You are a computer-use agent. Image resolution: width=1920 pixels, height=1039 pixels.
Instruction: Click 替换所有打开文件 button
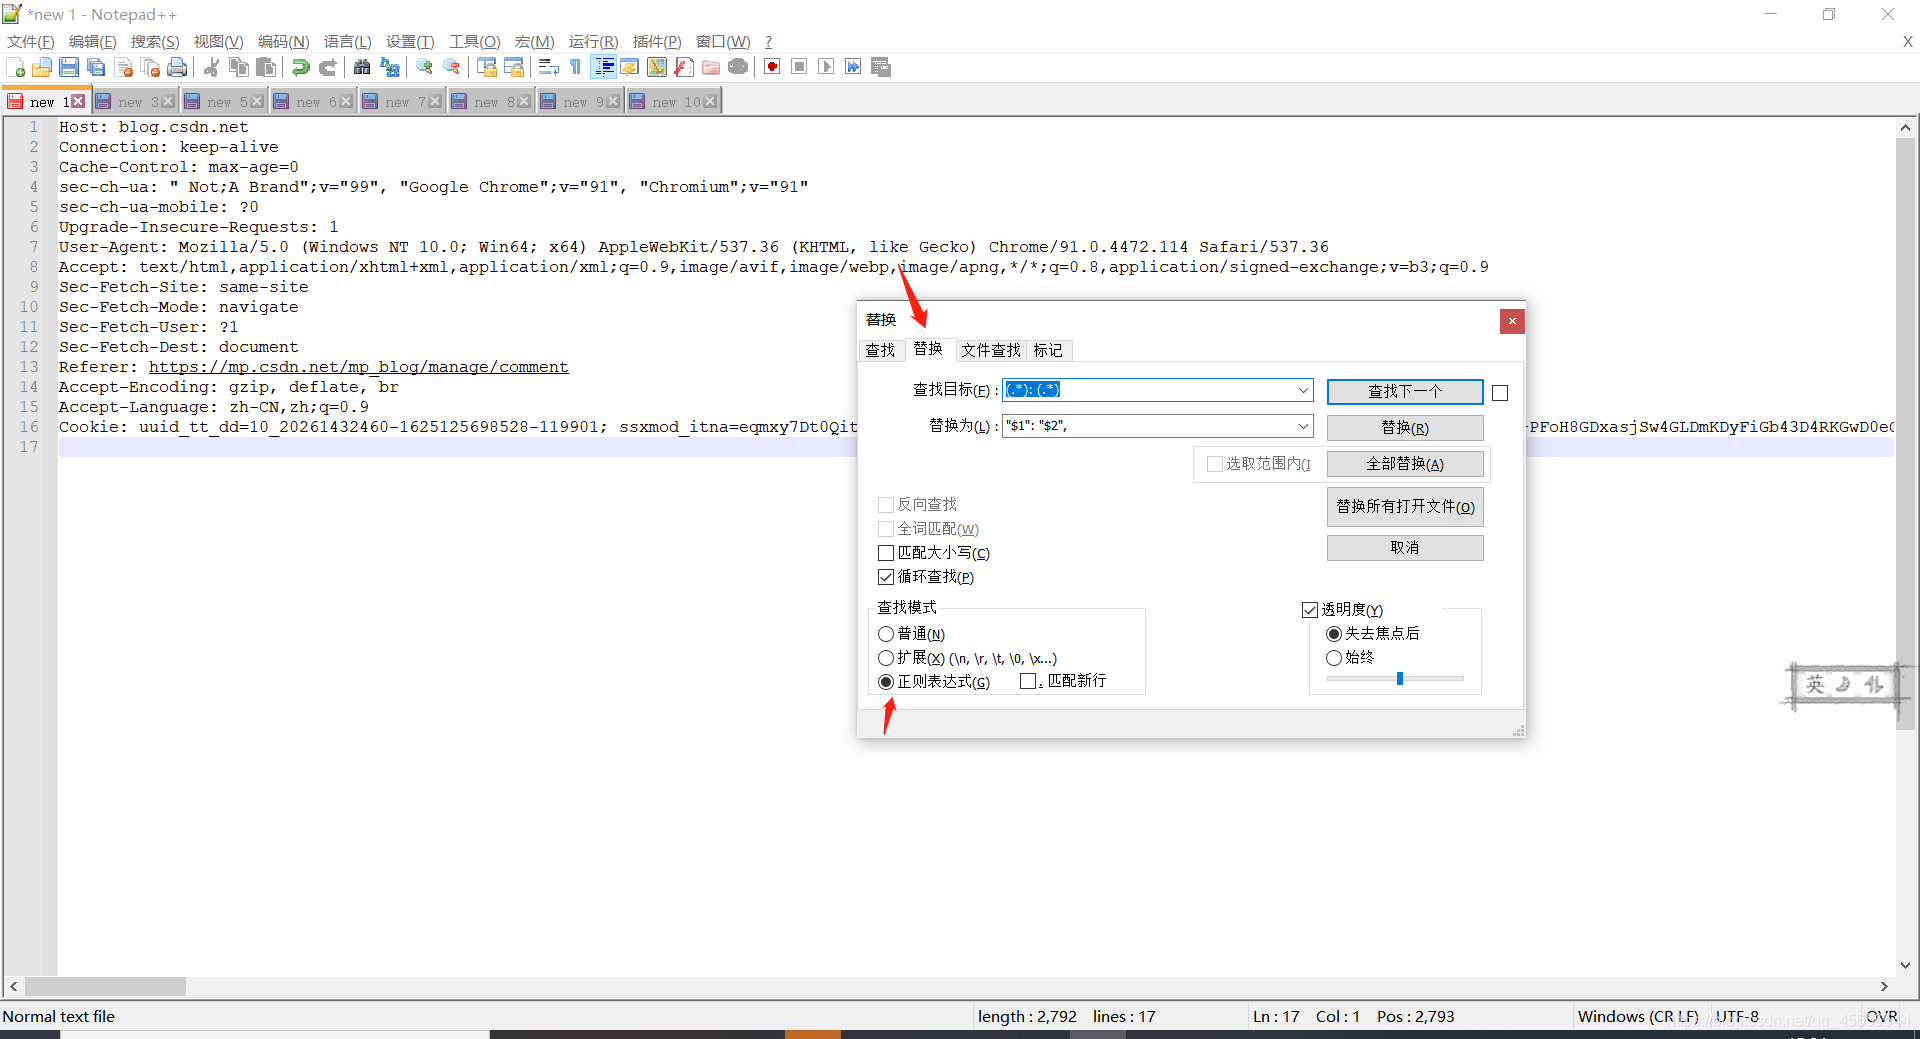(1405, 507)
